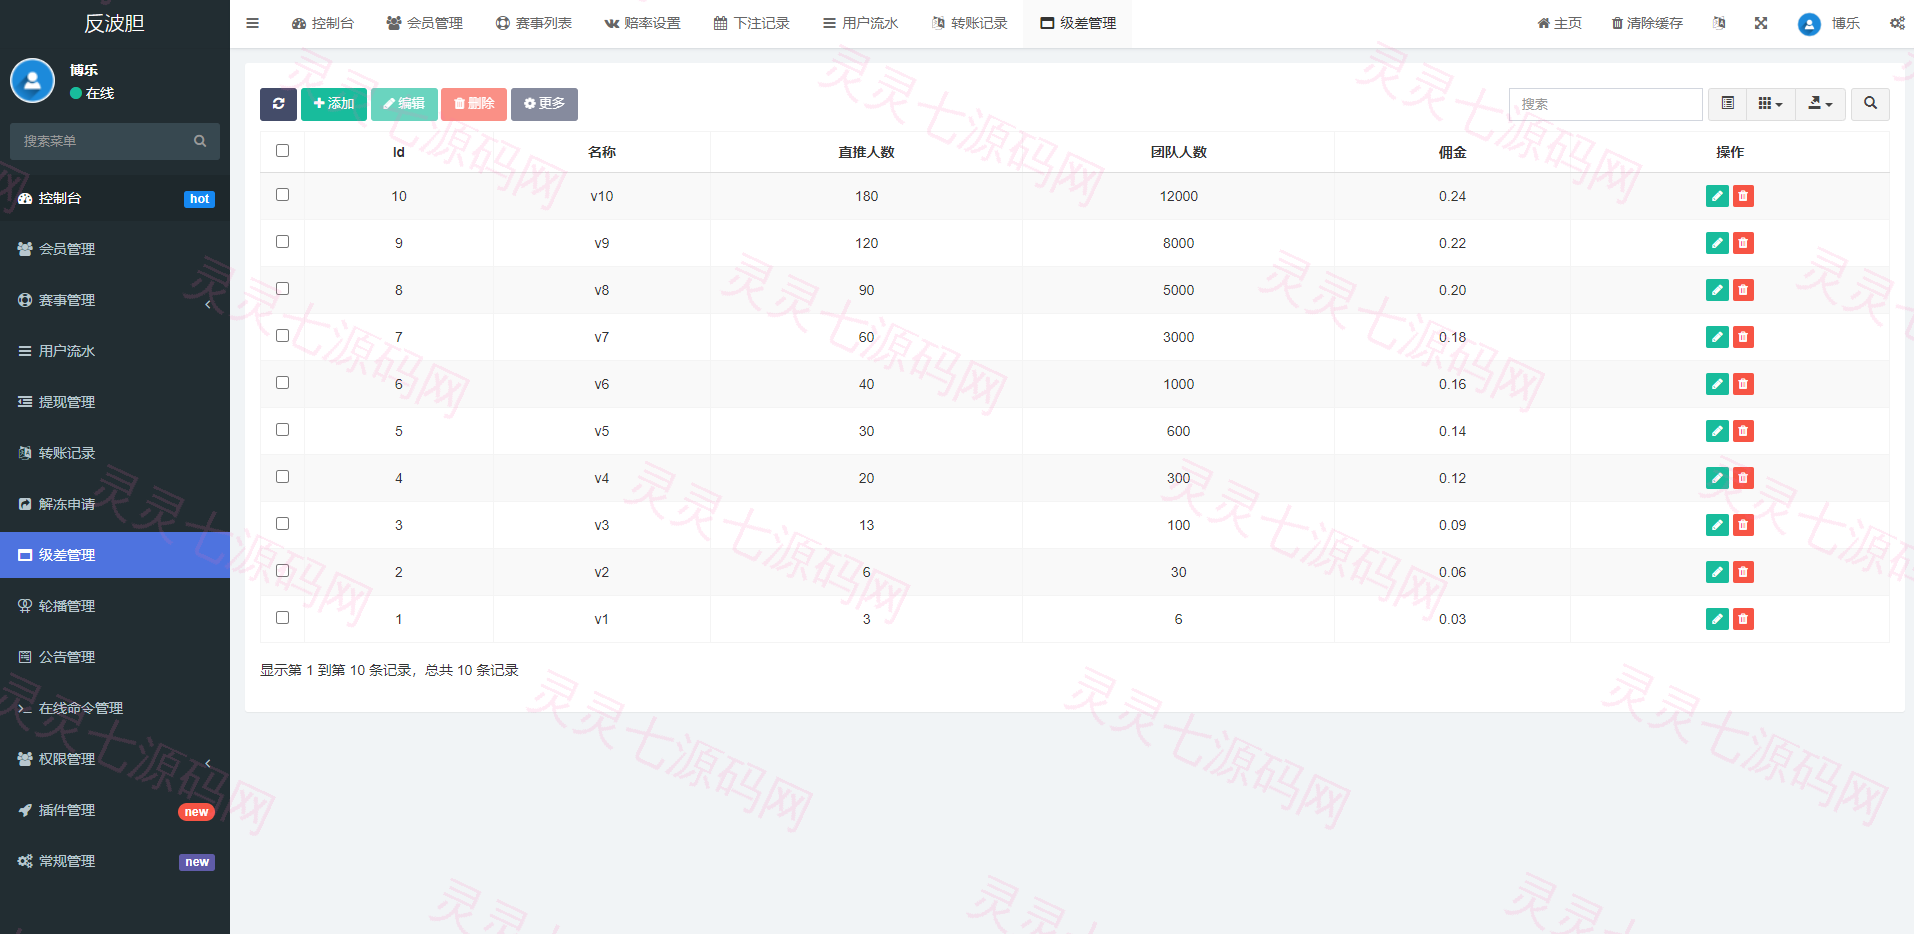Click the fullscreen expand icon in header
This screenshot has width=1914, height=934.
pos(1761,23)
